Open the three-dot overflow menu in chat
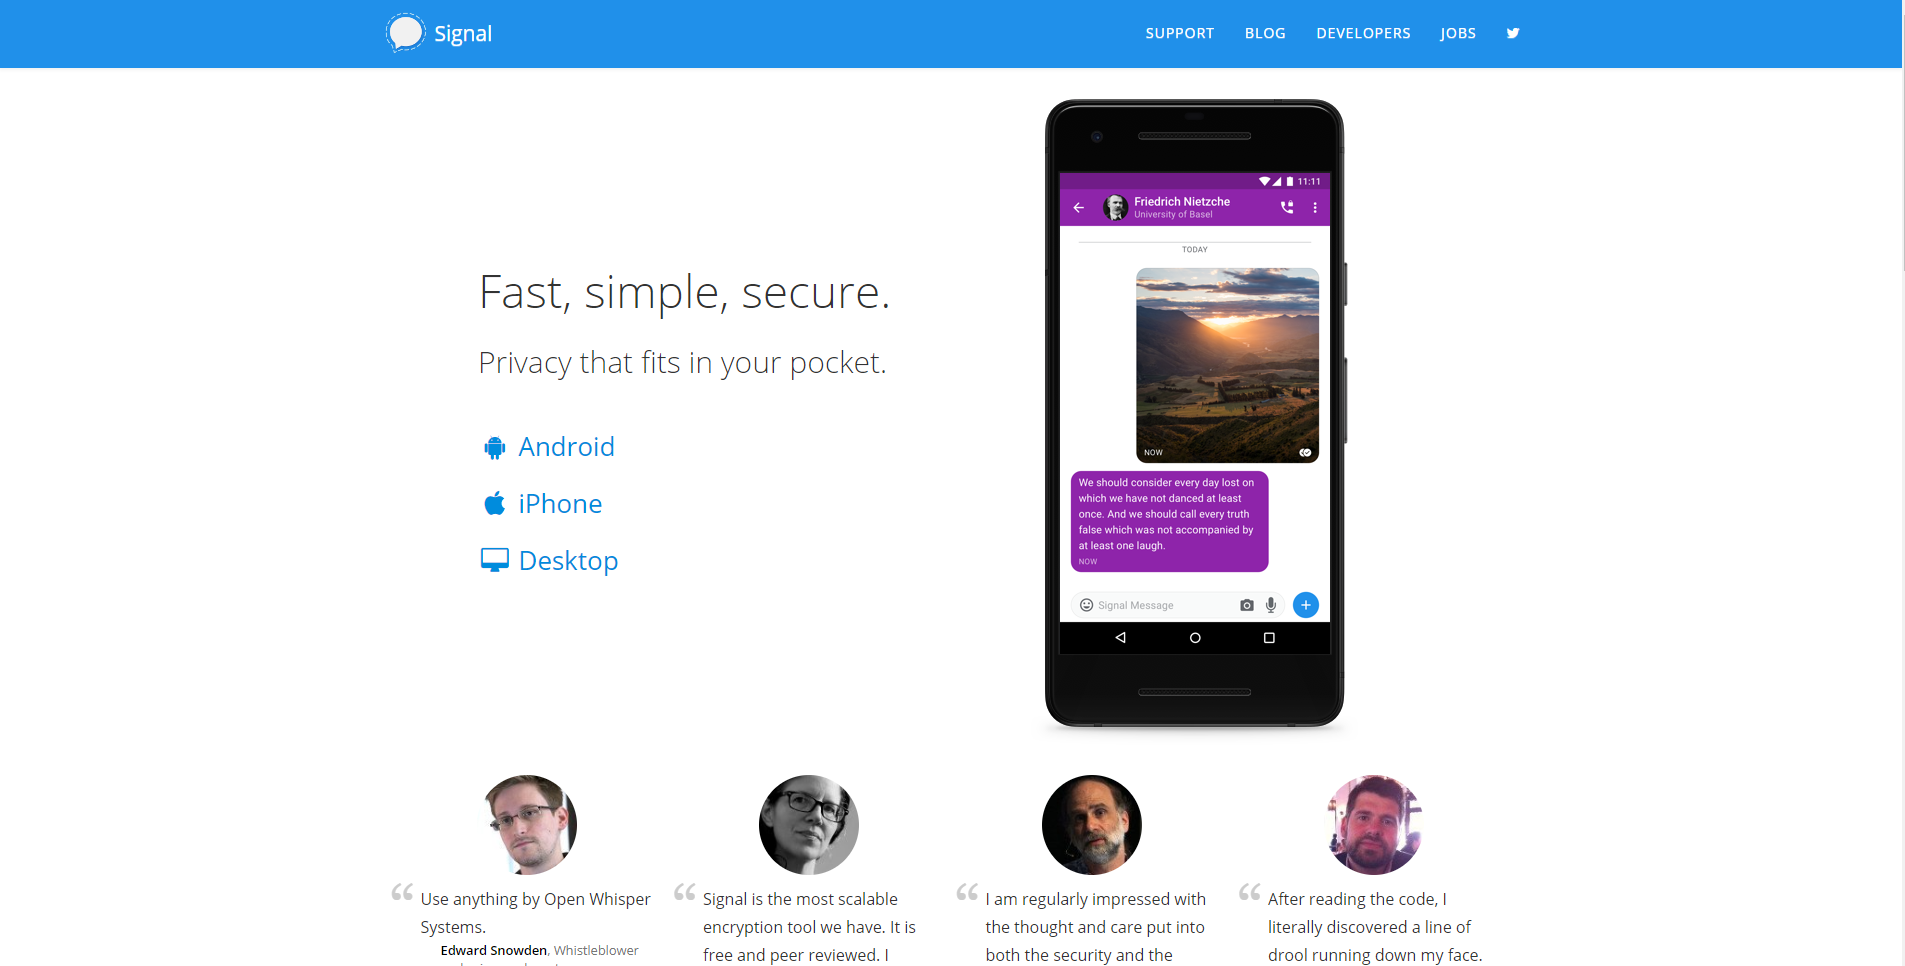 click(x=1315, y=208)
